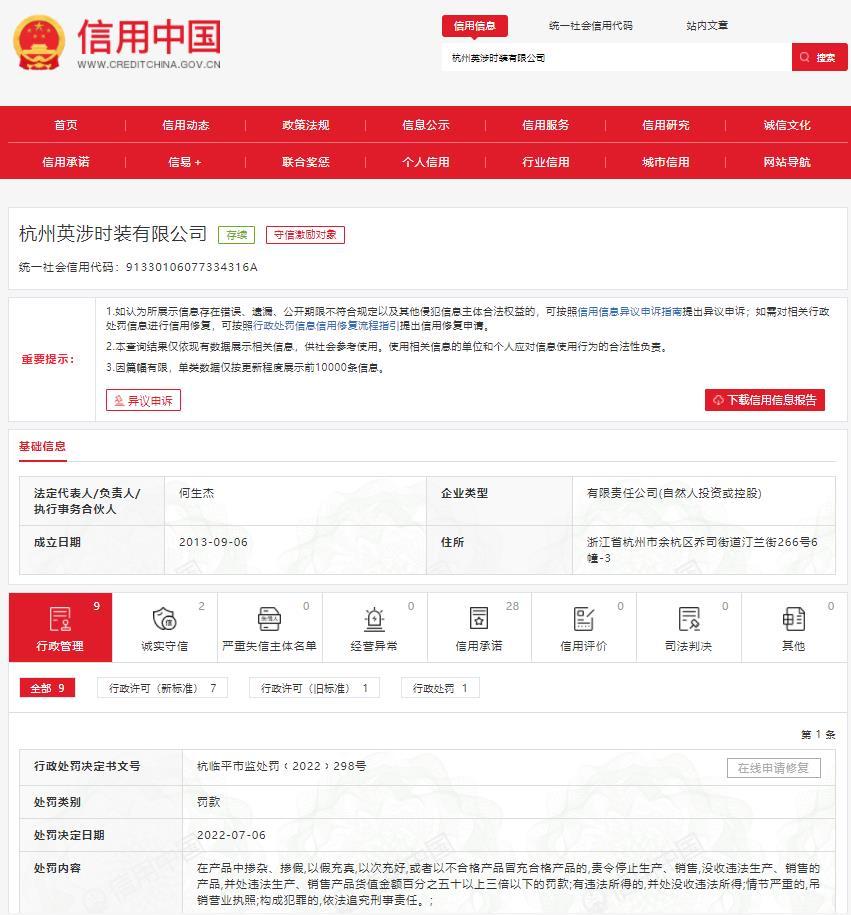Filter by 行政处罚 1

pyautogui.click(x=440, y=688)
